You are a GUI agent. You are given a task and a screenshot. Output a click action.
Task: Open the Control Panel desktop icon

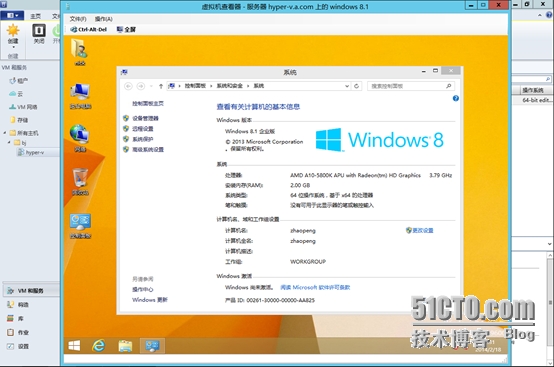coord(81,225)
